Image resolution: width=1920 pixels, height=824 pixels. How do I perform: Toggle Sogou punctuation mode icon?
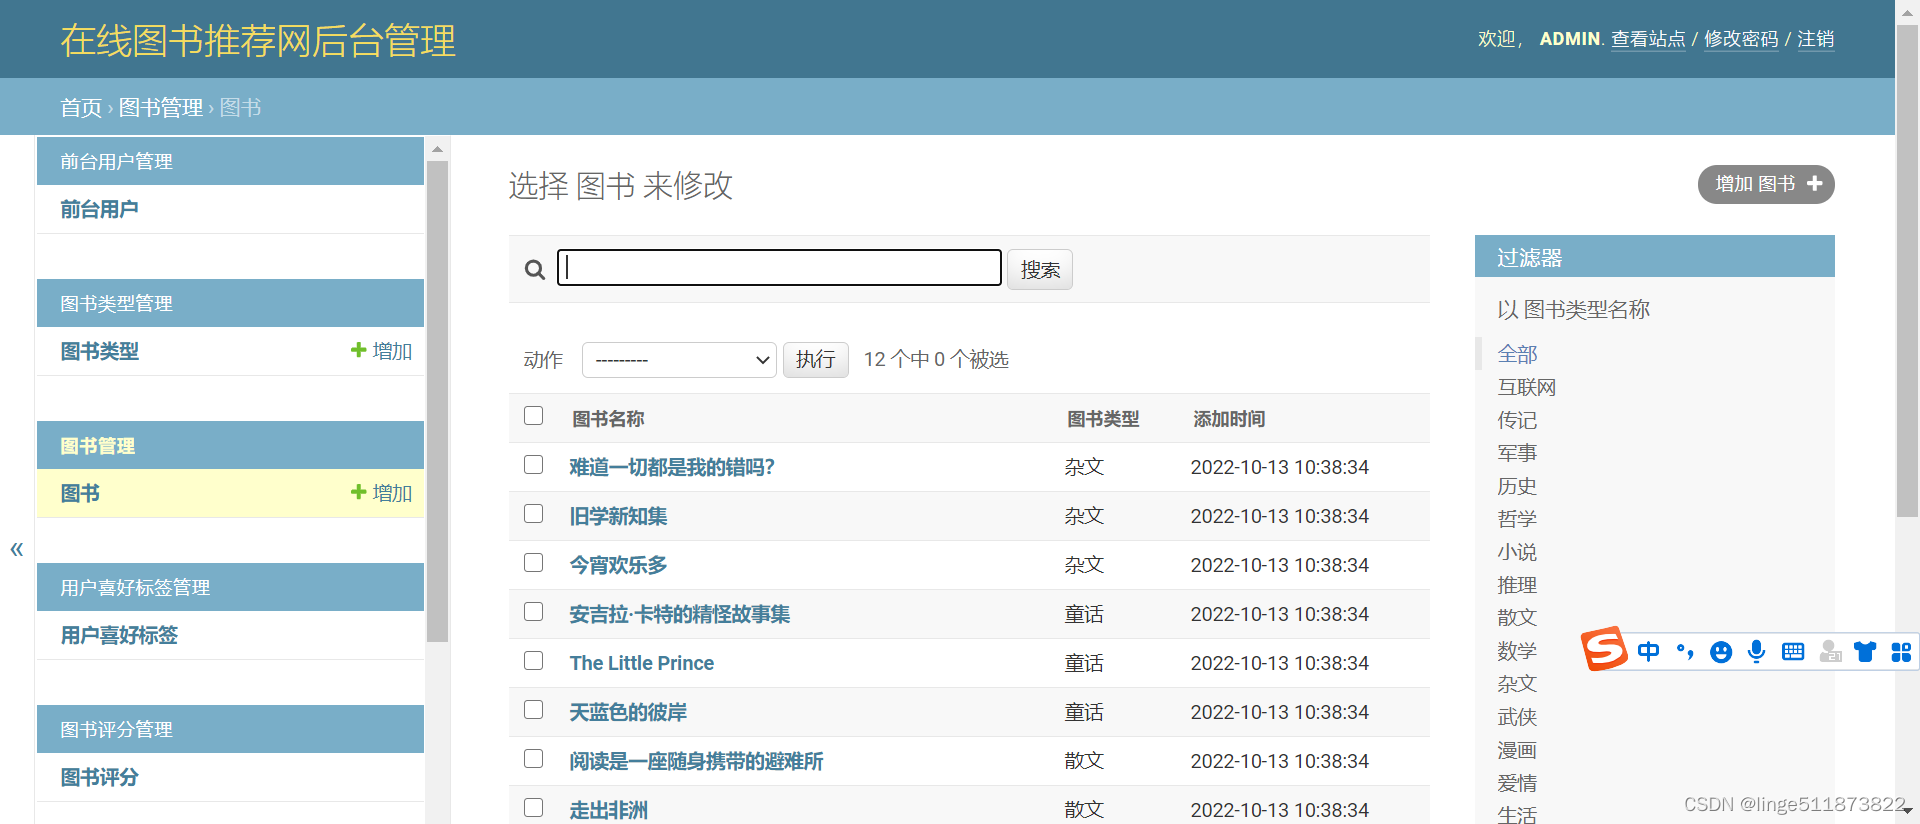tap(1685, 652)
